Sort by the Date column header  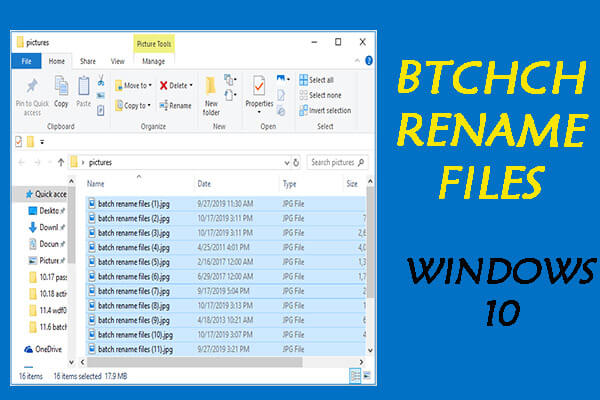[x=204, y=184]
